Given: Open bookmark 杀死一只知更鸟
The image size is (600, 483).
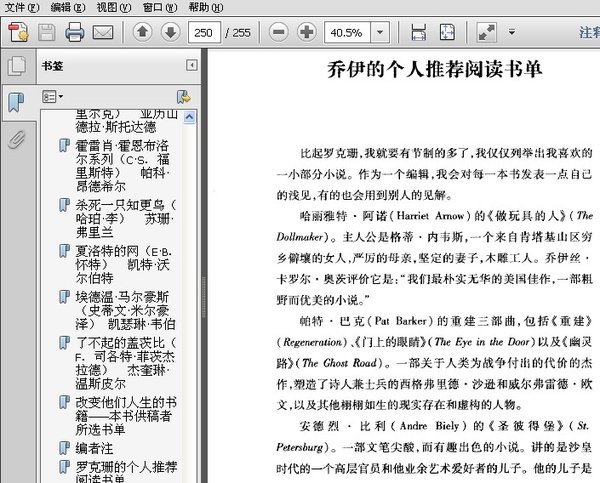Looking at the screenshot, I should pos(125,219).
